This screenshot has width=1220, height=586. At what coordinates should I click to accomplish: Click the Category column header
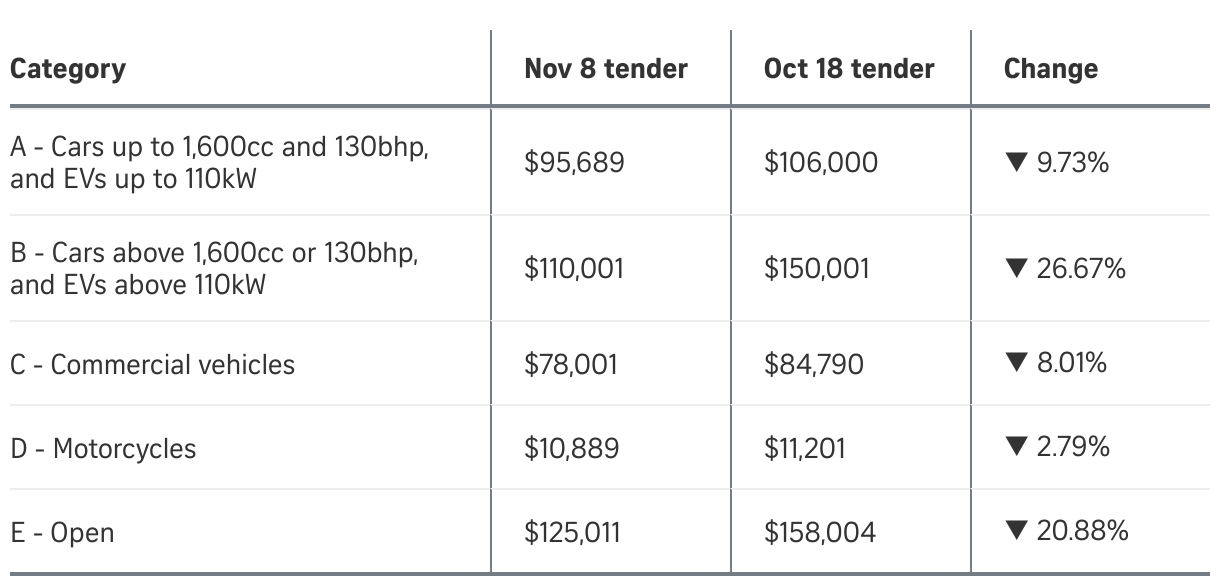(x=68, y=69)
